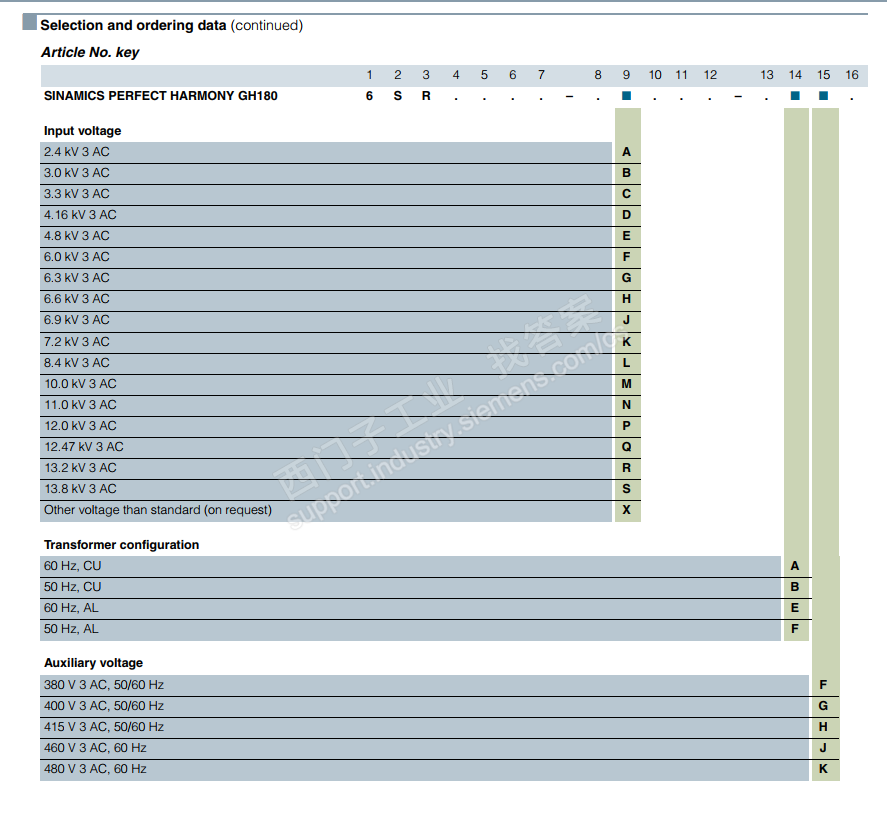Click code letter D beside 4.16 kV
The height and width of the screenshot is (822, 895).
click(x=626, y=215)
